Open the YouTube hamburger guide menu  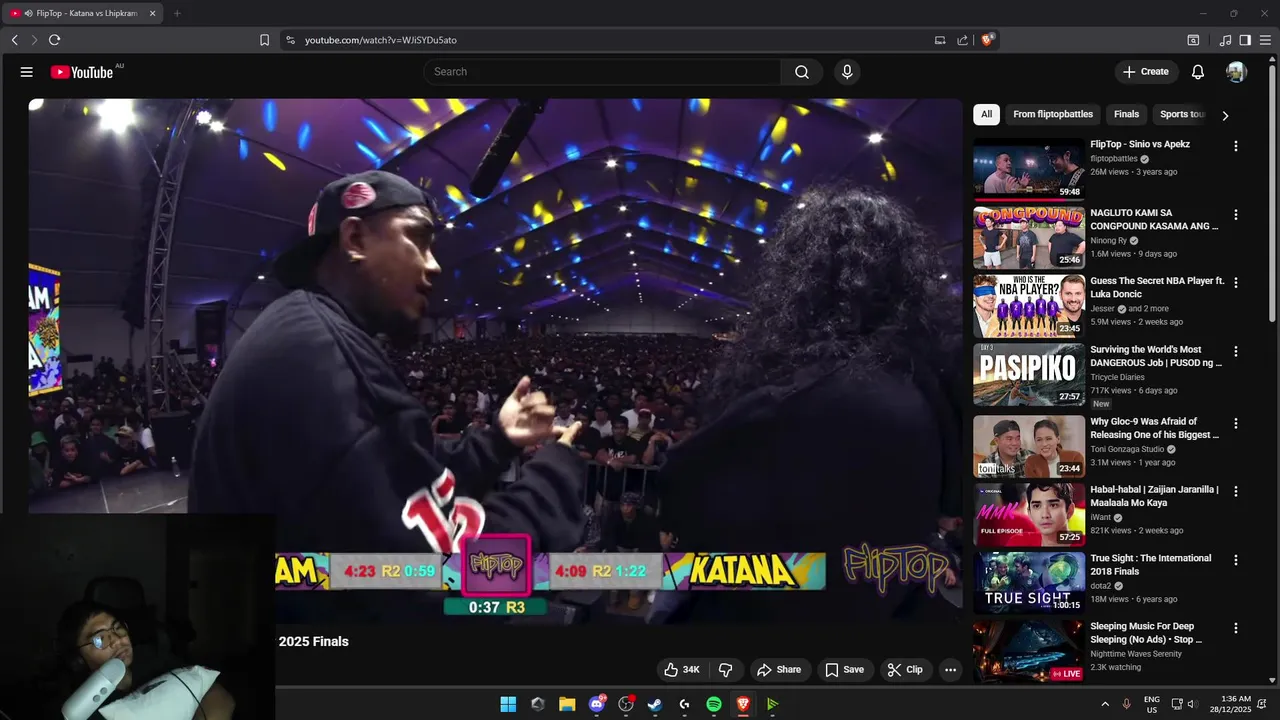(27, 72)
